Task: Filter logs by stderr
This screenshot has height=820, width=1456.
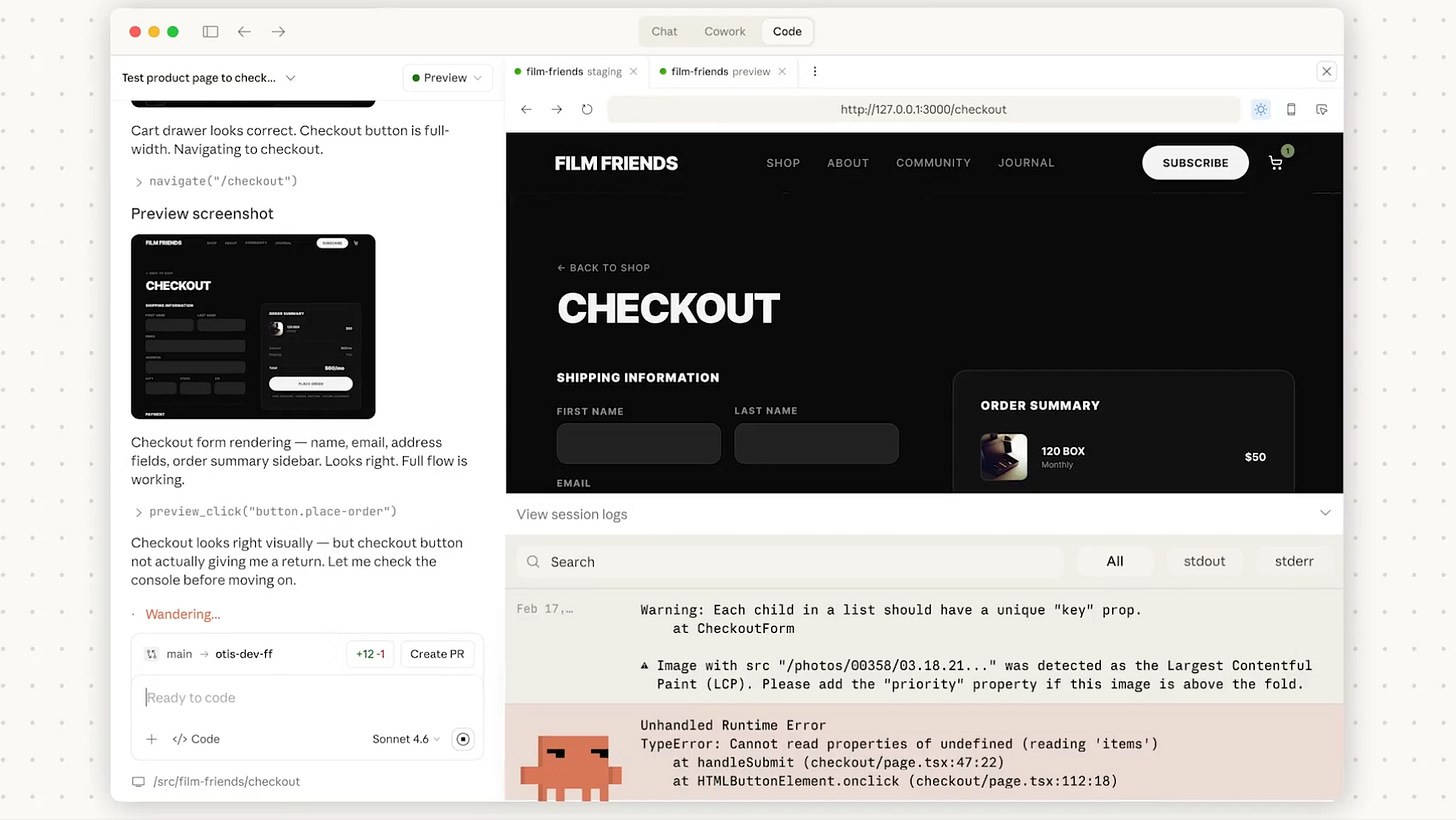Action: 1294,562
